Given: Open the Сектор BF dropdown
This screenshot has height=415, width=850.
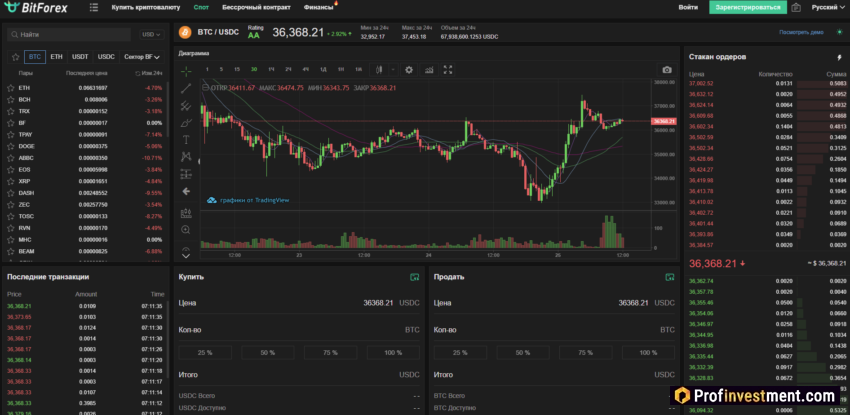Looking at the screenshot, I should pyautogui.click(x=142, y=57).
